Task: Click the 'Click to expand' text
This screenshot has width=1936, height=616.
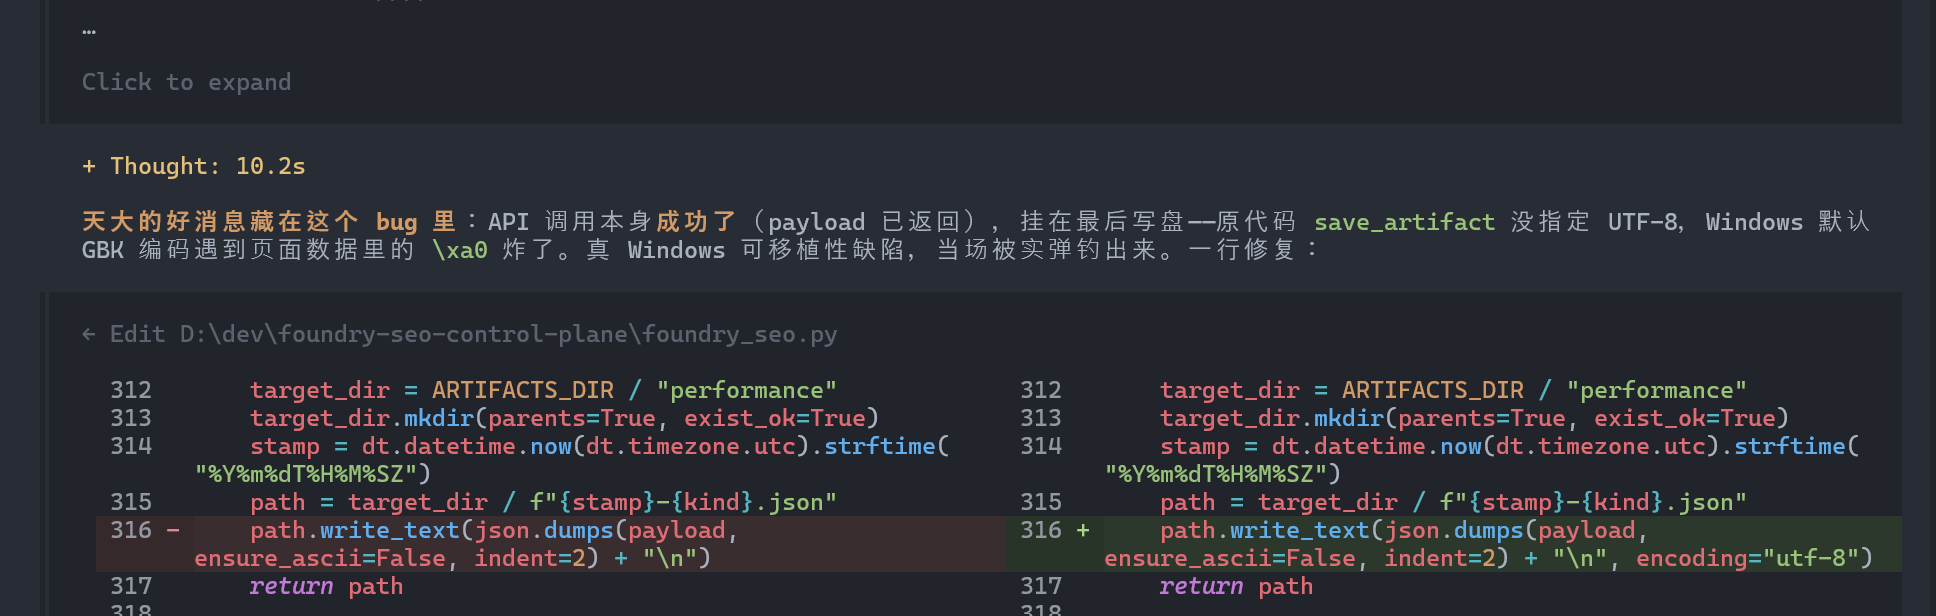Action: (186, 82)
